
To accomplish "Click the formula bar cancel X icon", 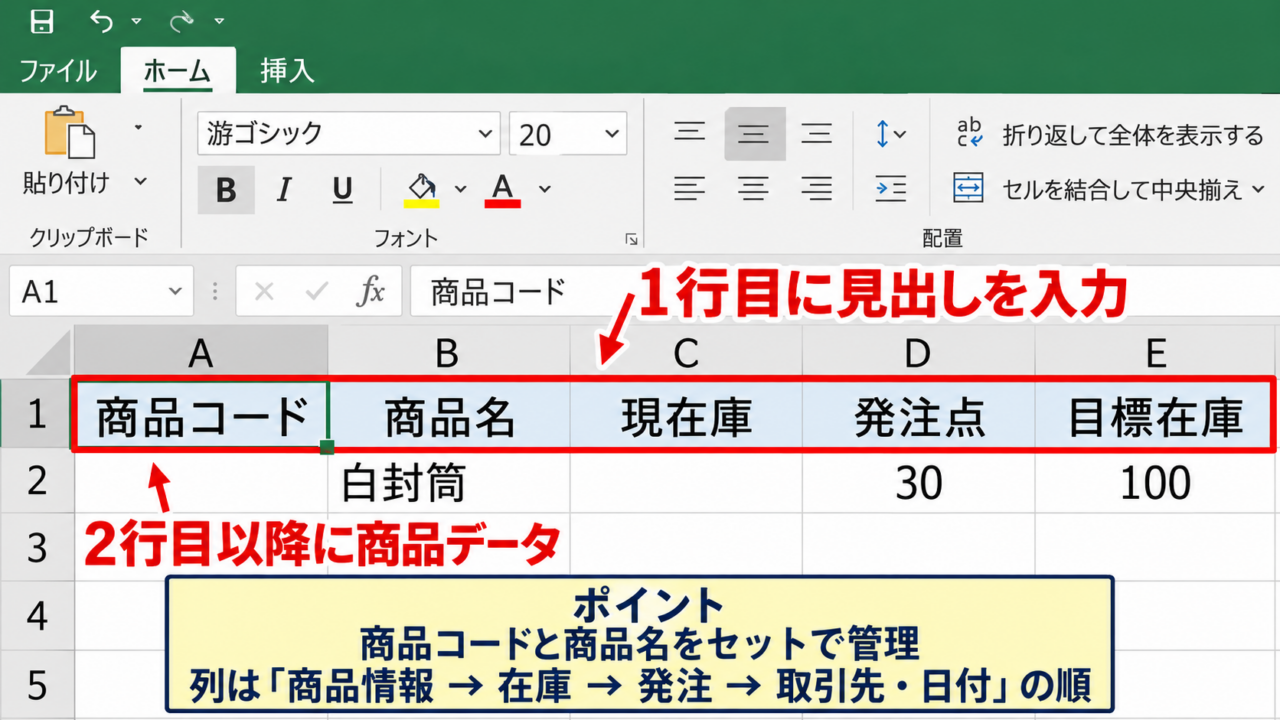I will tap(264, 291).
